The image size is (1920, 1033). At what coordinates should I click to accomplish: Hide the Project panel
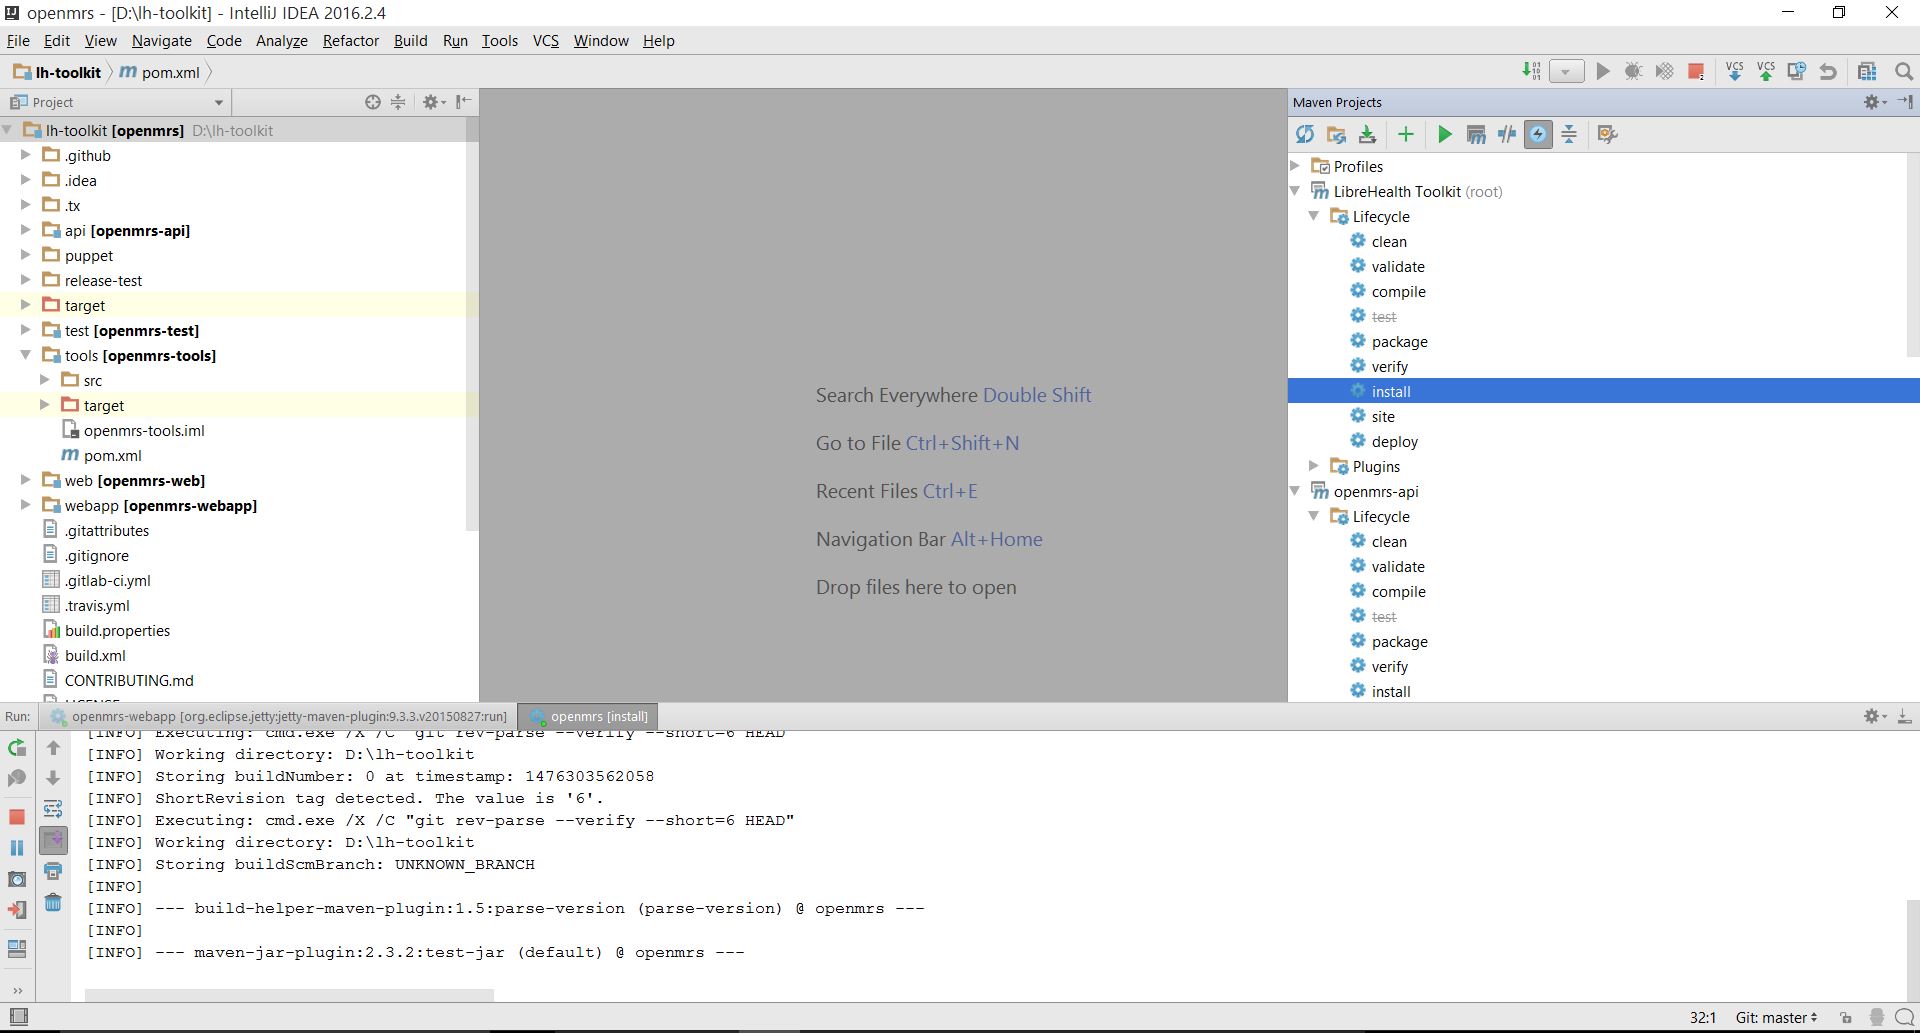[463, 102]
